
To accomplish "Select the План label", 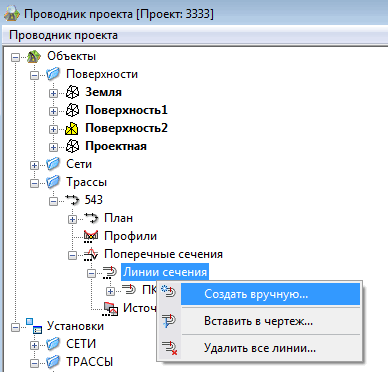I will tap(119, 218).
